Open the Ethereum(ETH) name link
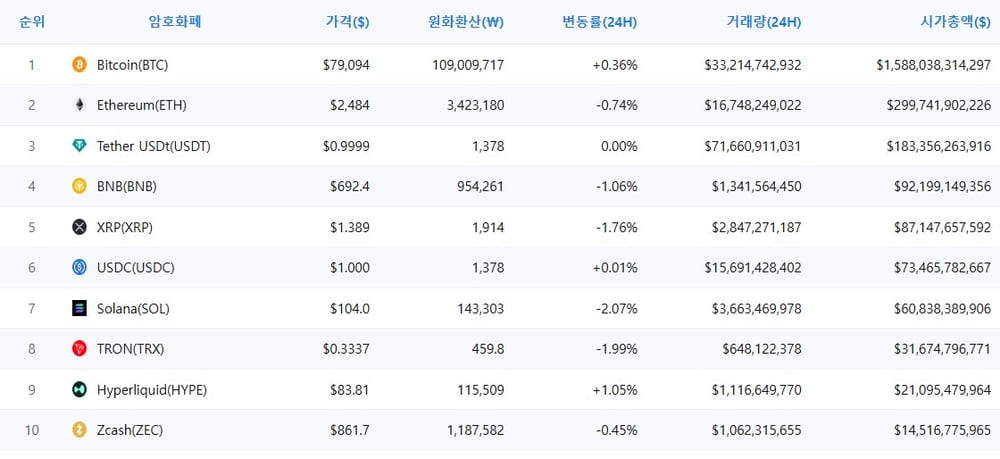This screenshot has height=459, width=1000. coord(142,105)
